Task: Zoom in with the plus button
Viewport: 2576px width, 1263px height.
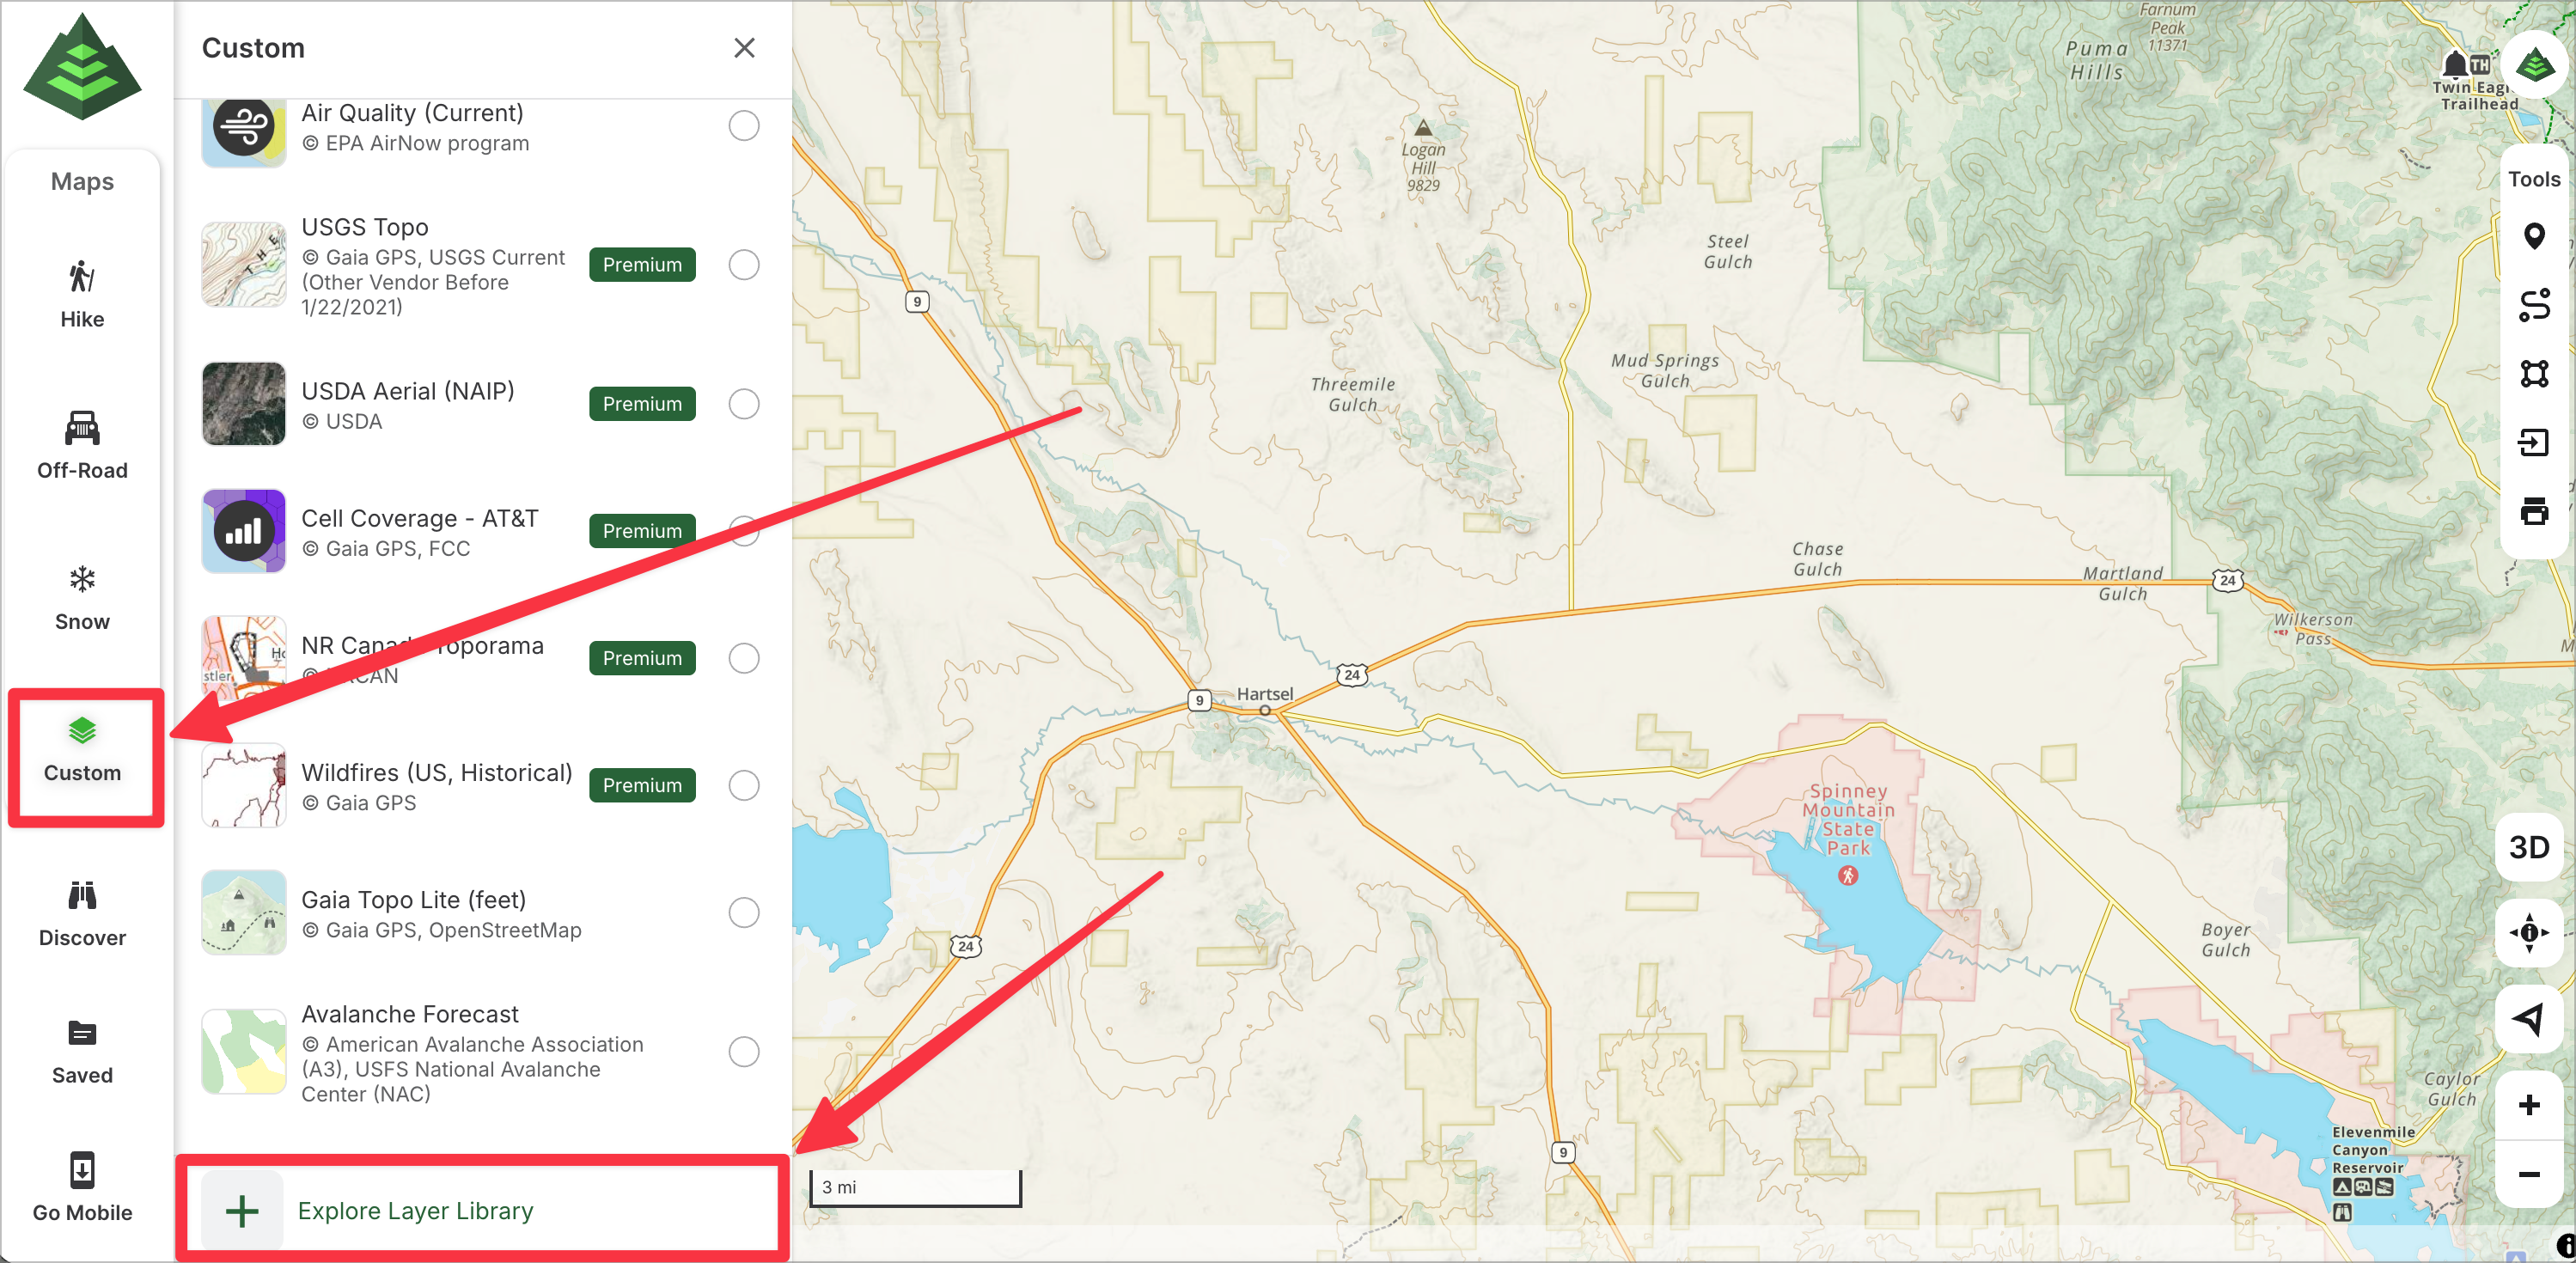Action: pos(2528,1105)
